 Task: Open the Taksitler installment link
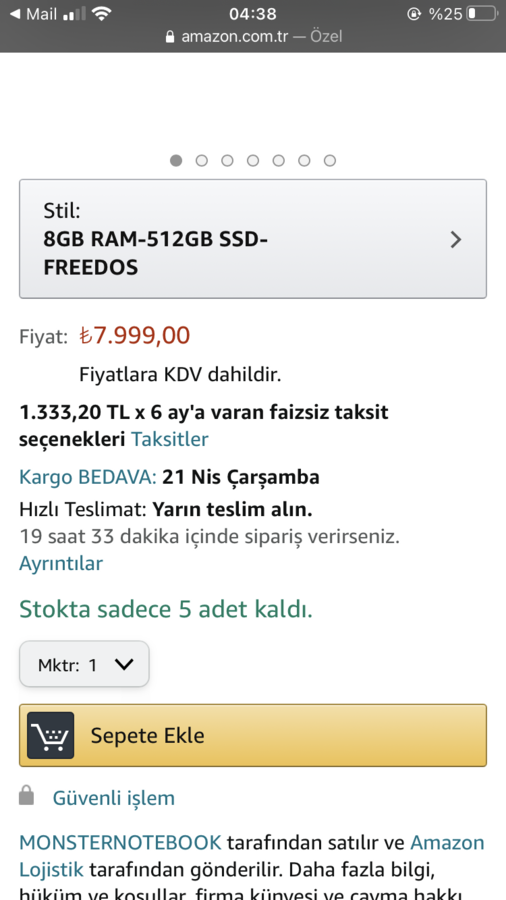(x=170, y=439)
